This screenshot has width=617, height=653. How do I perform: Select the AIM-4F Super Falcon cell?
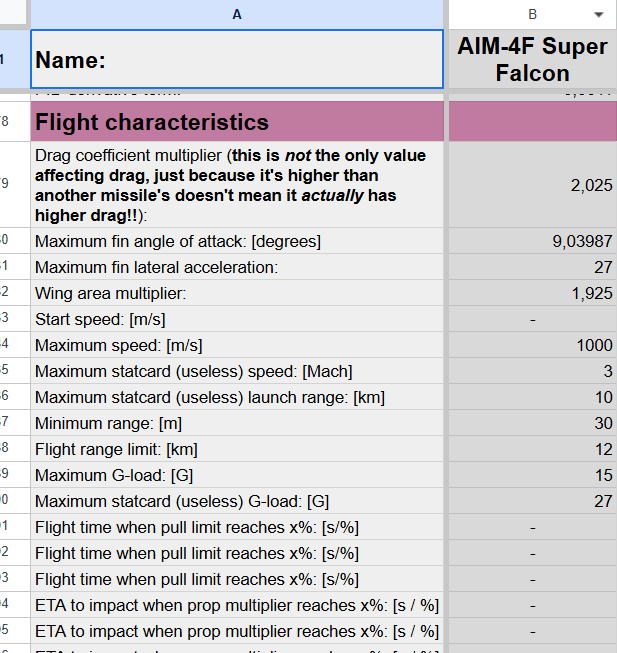[531, 60]
